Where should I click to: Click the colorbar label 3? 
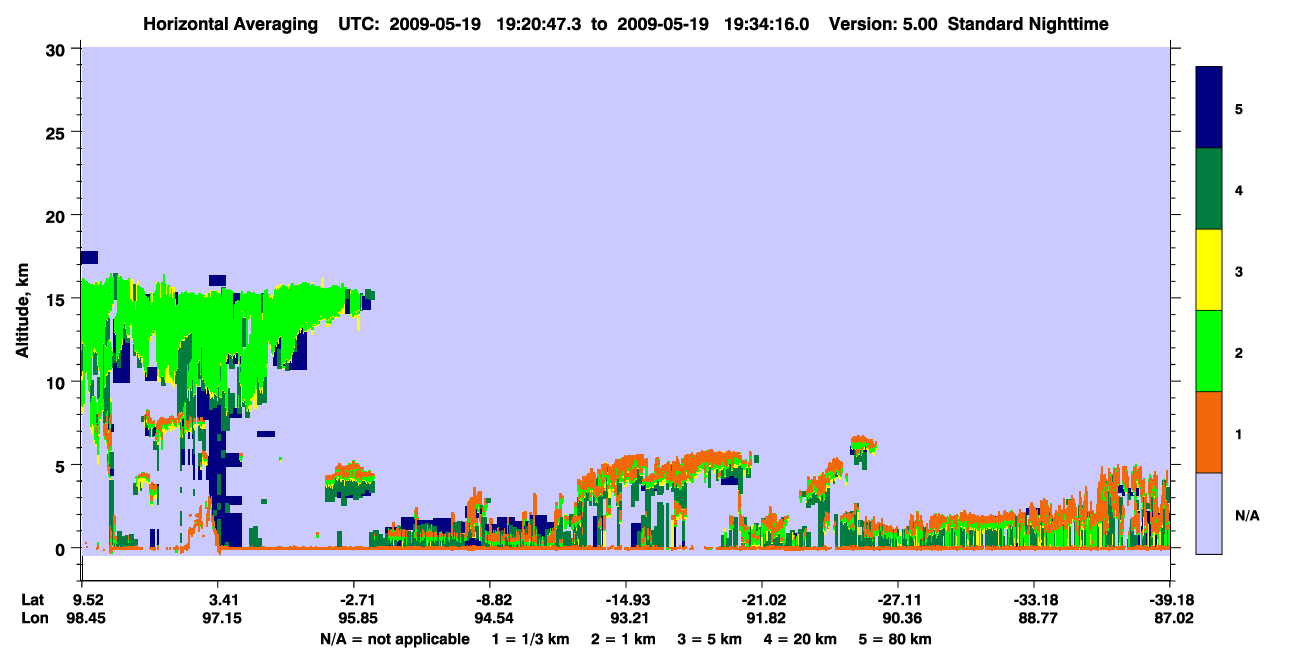(1239, 271)
